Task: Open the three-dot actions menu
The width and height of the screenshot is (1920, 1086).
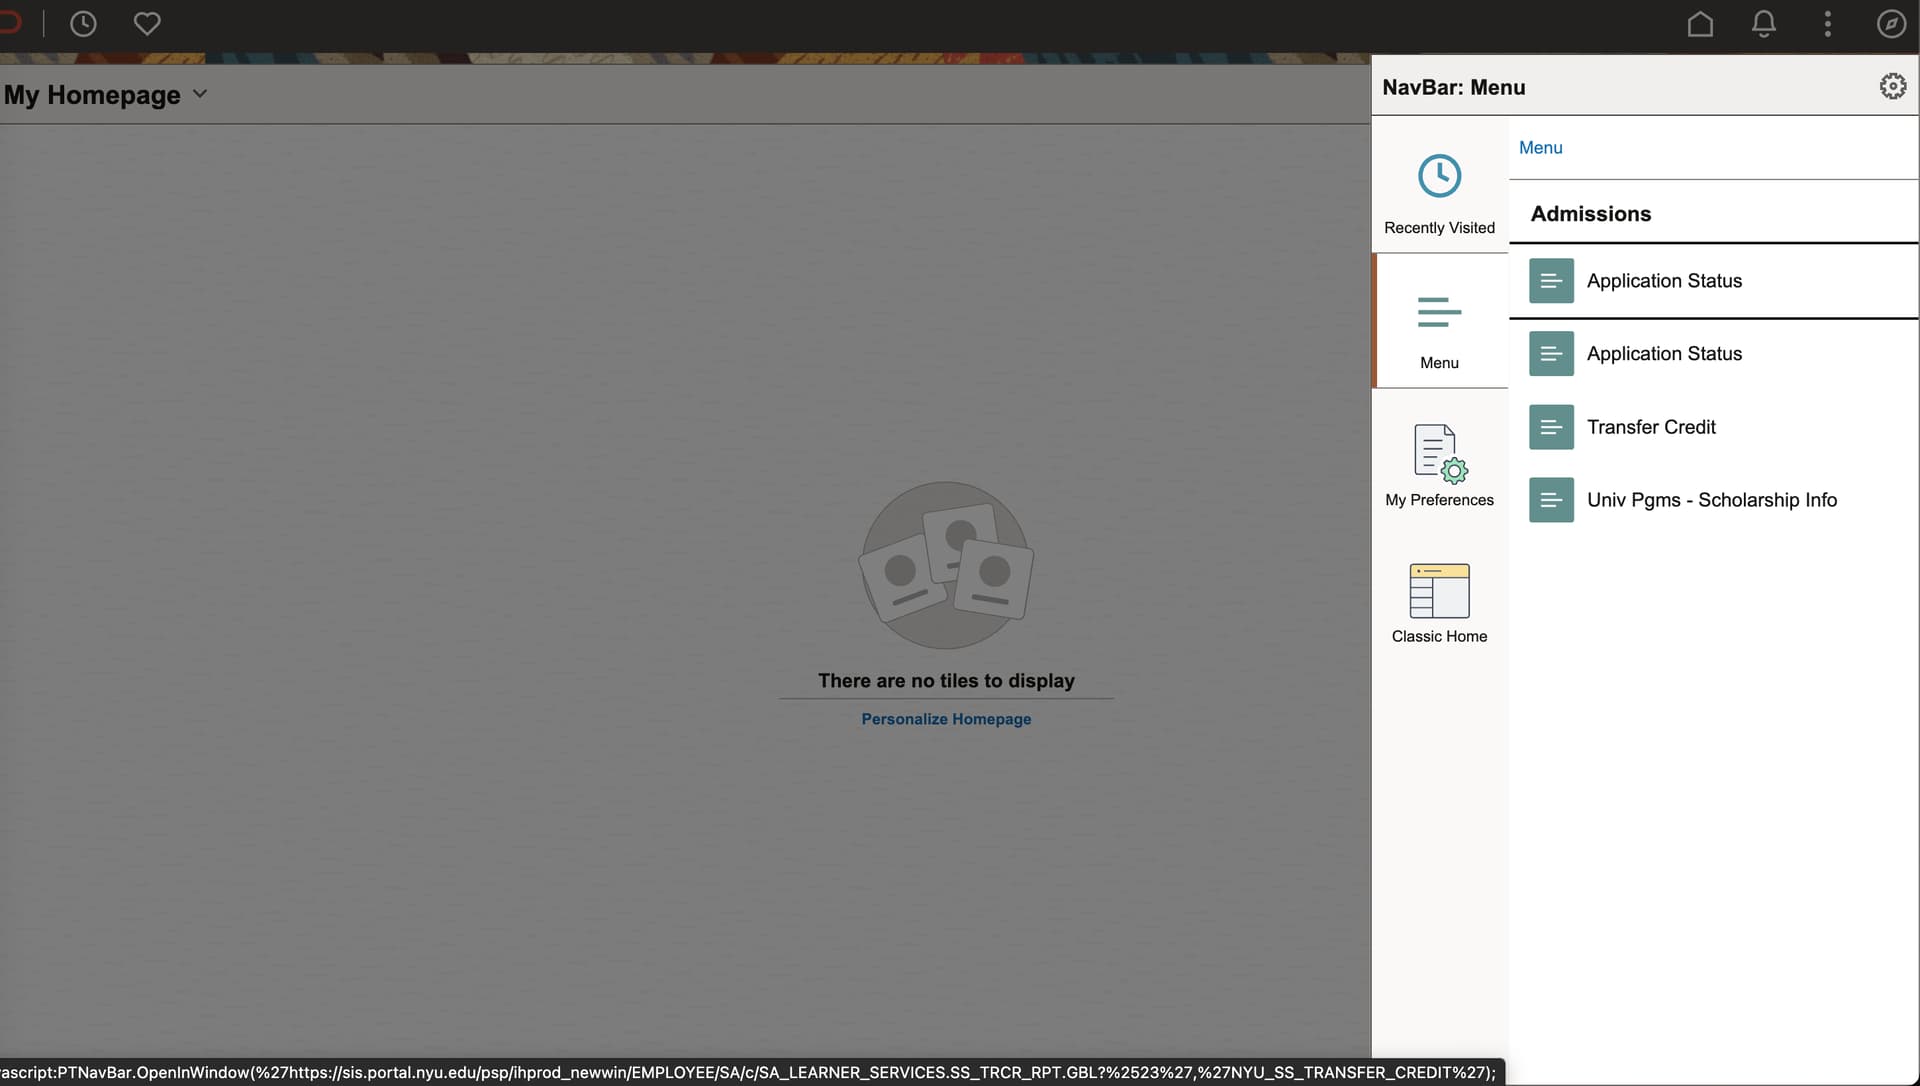Action: tap(1827, 24)
